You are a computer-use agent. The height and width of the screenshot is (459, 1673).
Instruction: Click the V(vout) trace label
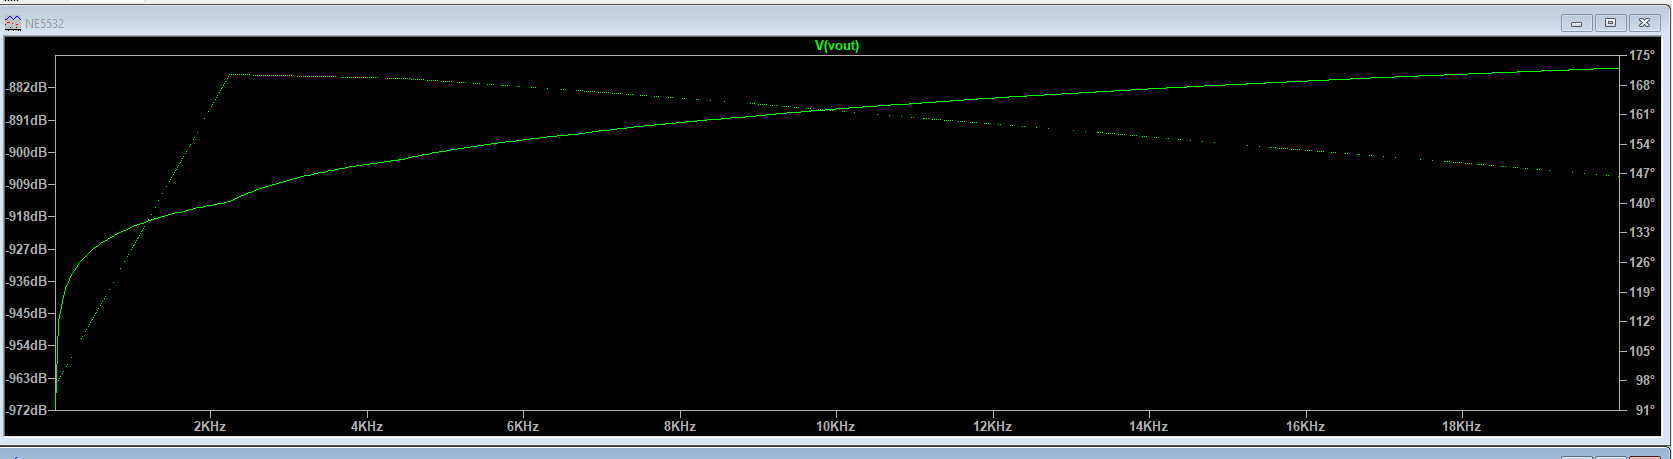coord(837,45)
